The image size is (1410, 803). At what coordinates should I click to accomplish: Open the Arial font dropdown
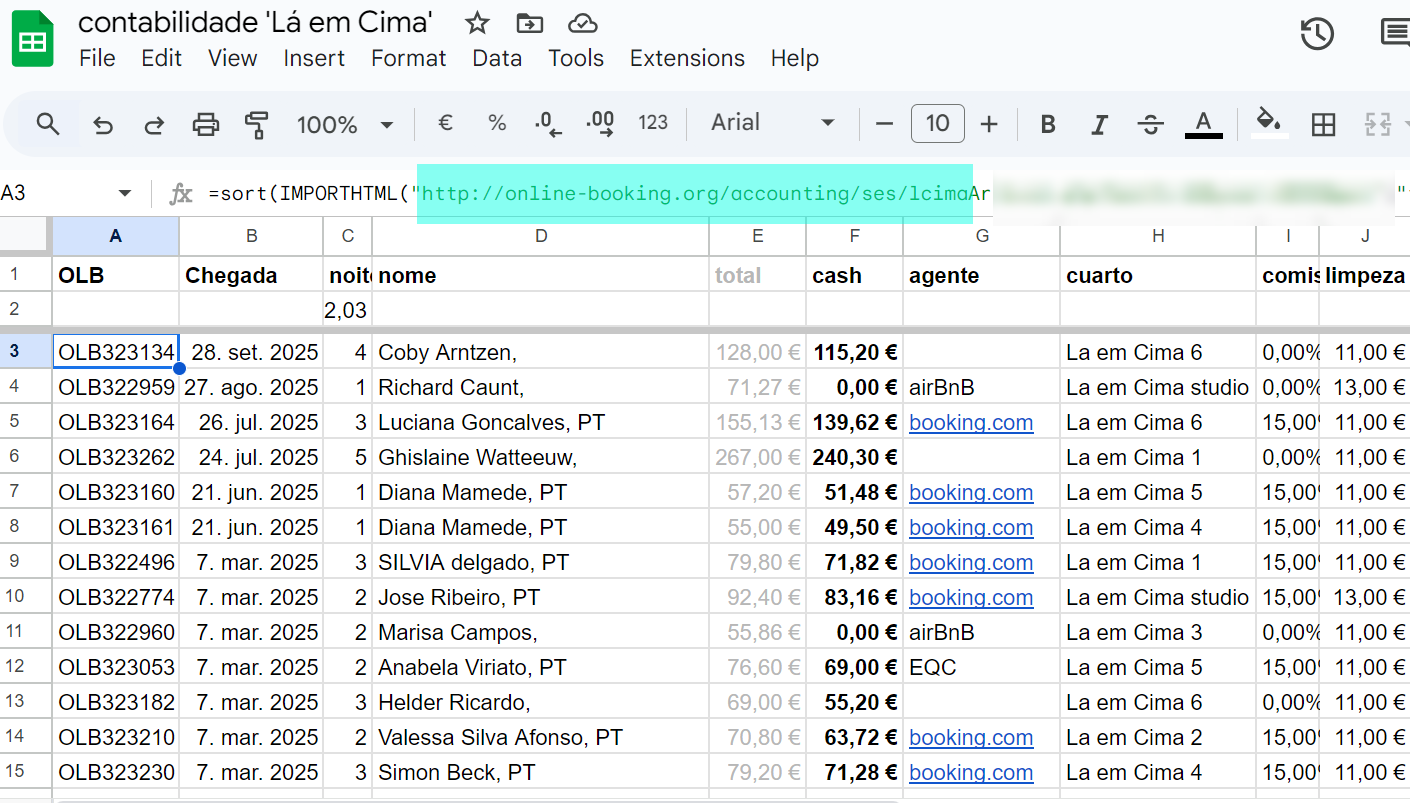772,123
